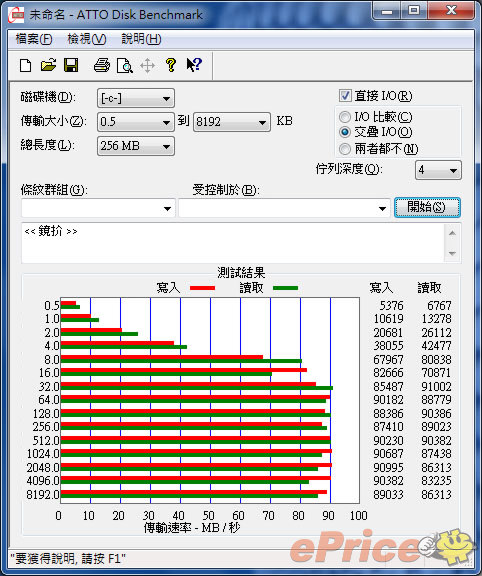Open transfer size start 0.5 dropdown

click(136, 122)
